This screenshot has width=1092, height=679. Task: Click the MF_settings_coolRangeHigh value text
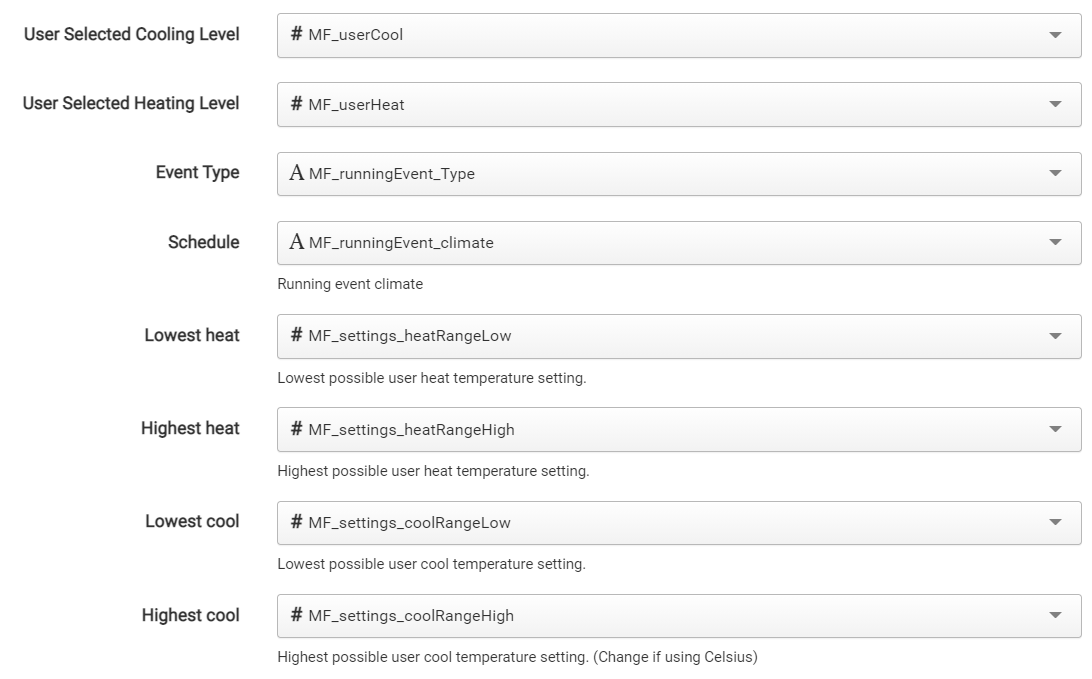[410, 616]
